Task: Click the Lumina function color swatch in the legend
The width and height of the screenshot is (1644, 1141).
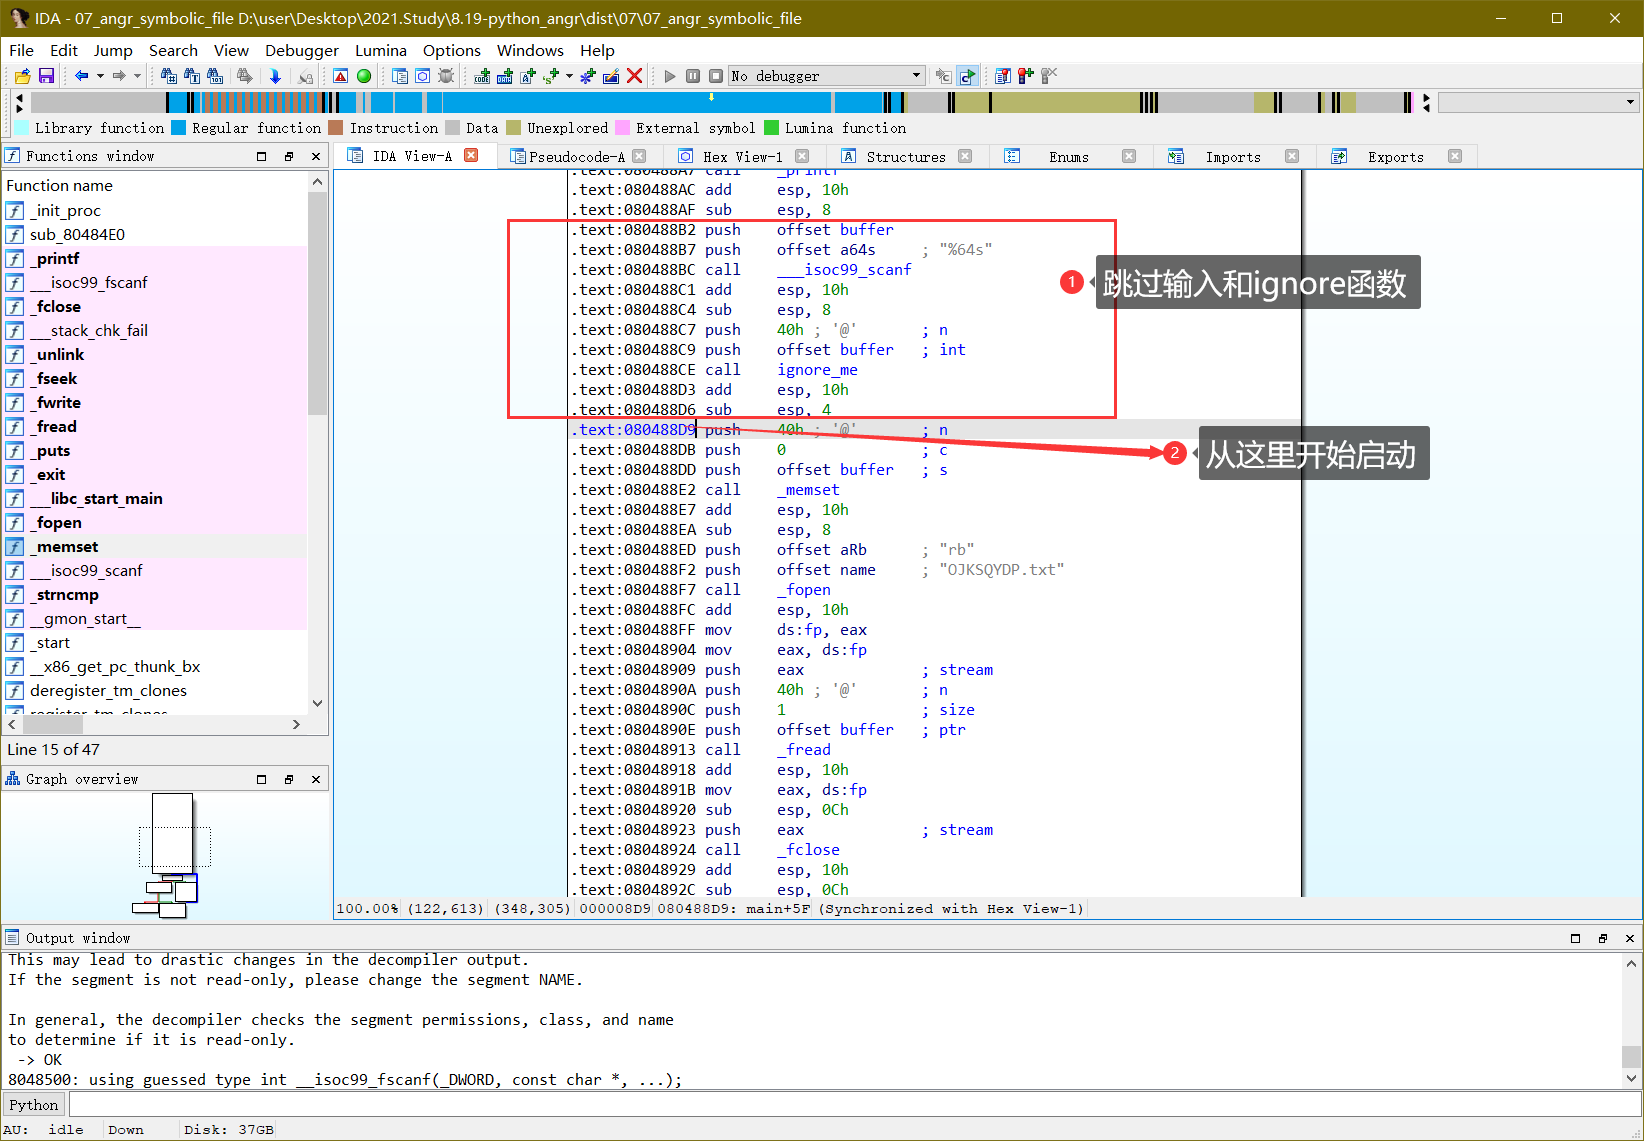Action: [771, 128]
